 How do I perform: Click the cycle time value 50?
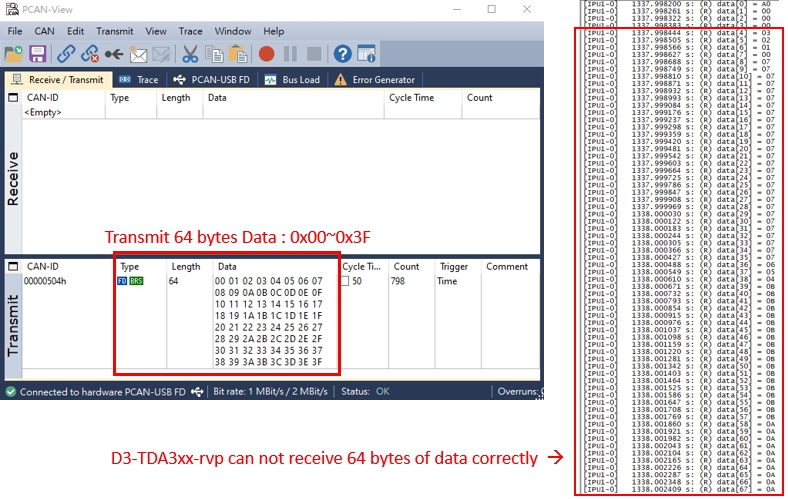[x=357, y=281]
